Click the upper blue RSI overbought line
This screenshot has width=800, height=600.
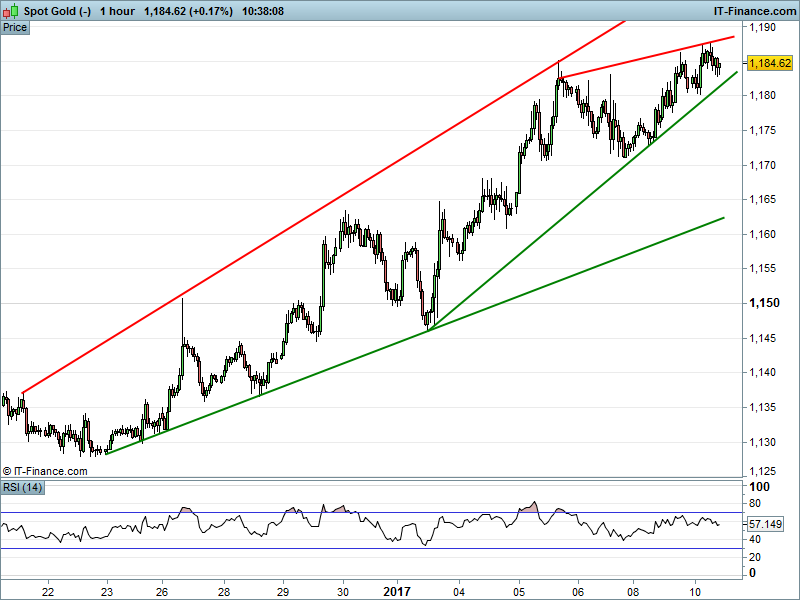(x=371, y=512)
